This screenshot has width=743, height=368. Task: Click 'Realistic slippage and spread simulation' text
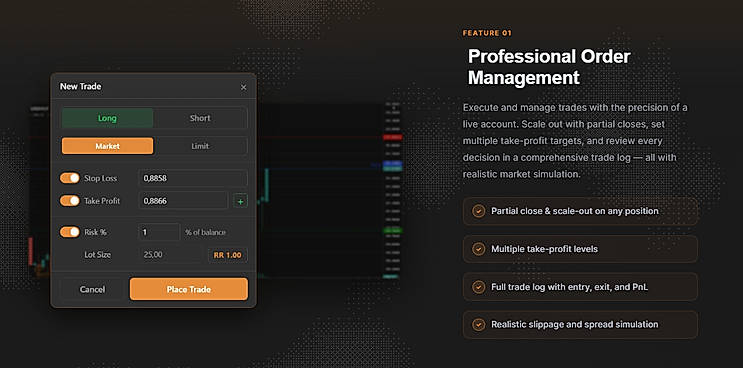pyautogui.click(x=574, y=324)
